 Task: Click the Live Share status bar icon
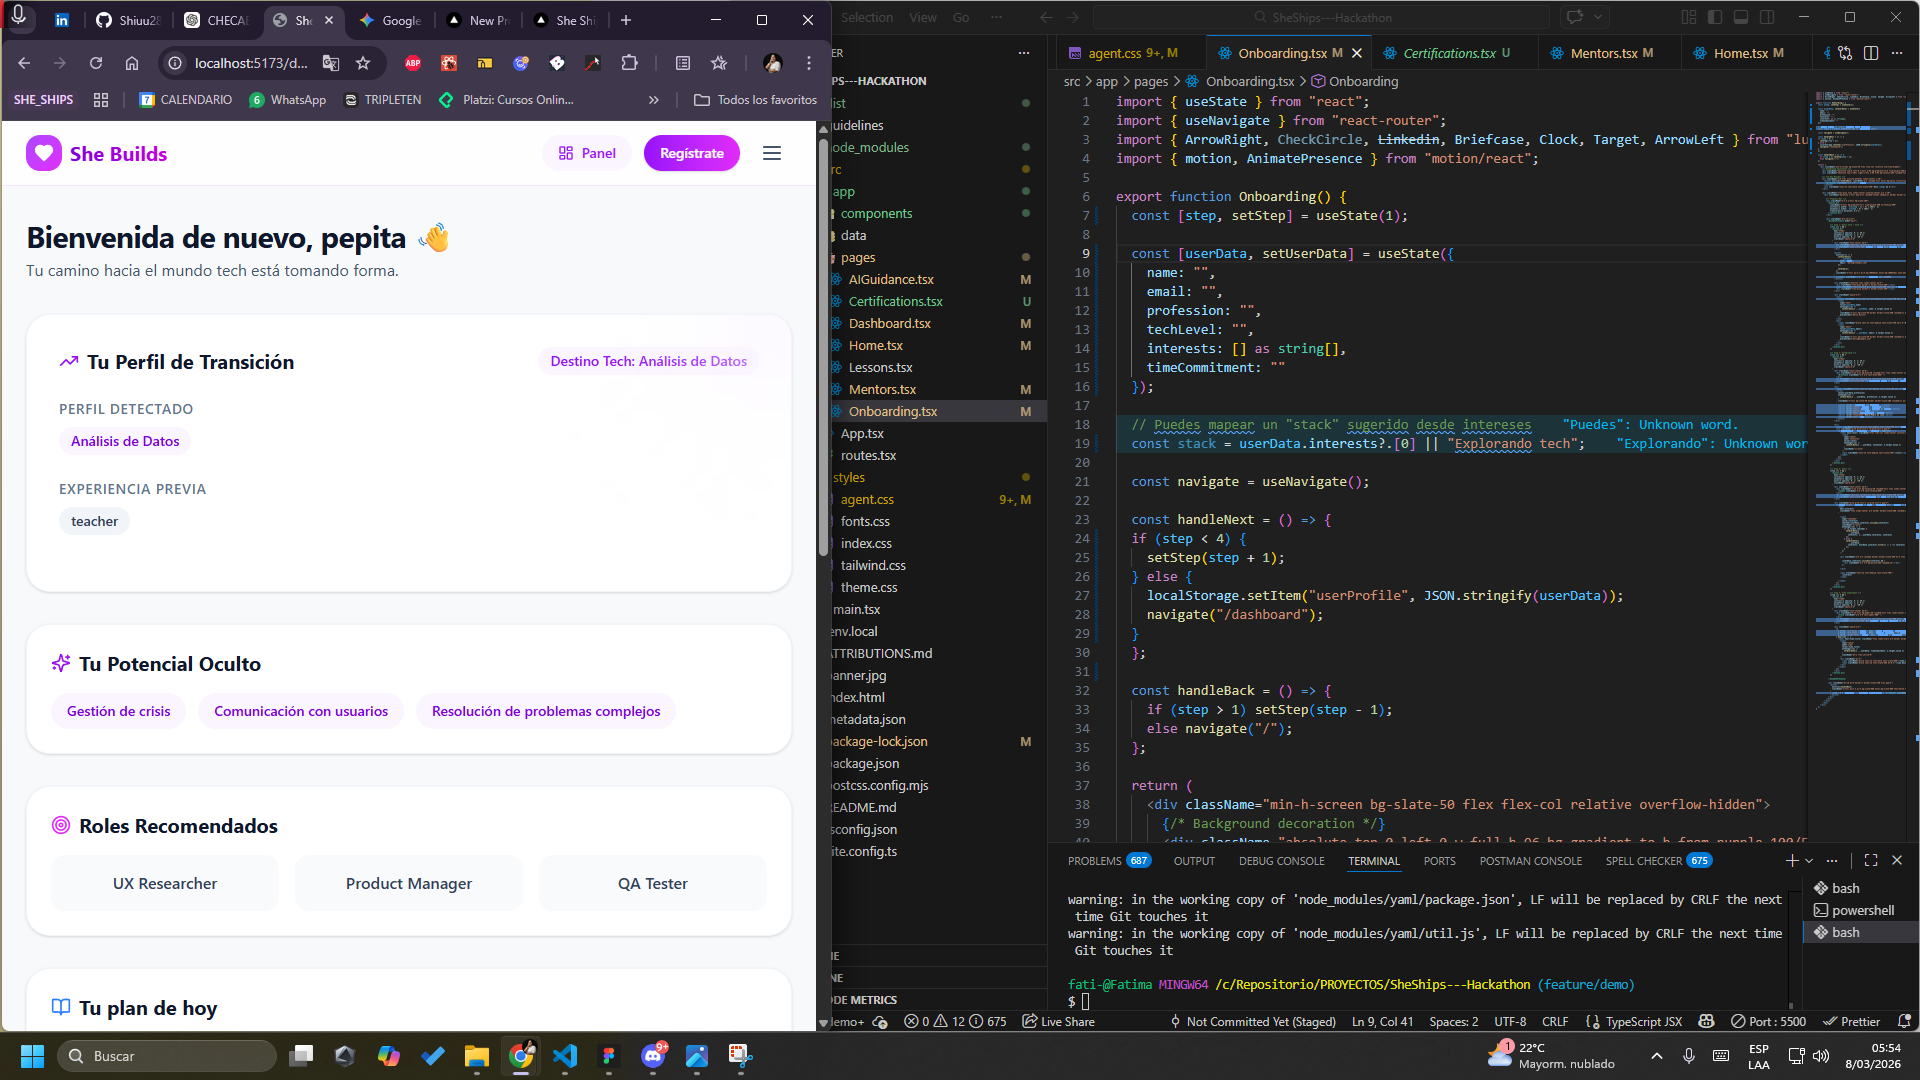pos(1058,1022)
